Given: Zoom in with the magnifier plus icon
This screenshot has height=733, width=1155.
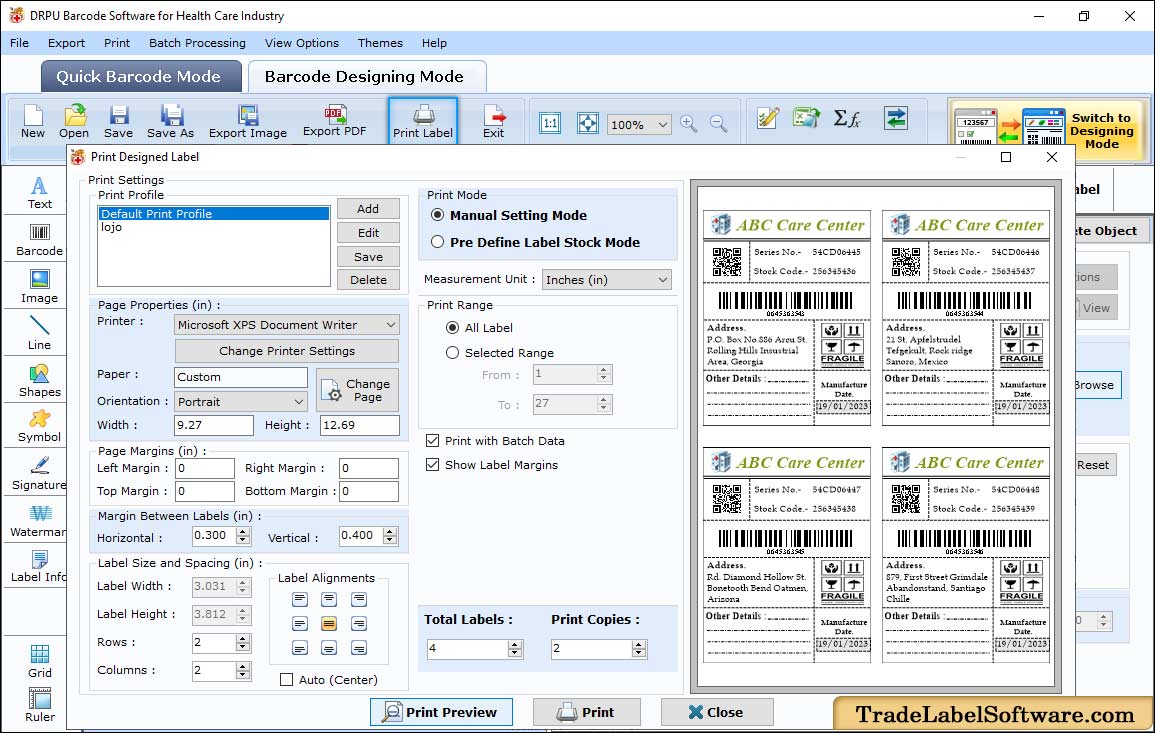Looking at the screenshot, I should (x=689, y=123).
